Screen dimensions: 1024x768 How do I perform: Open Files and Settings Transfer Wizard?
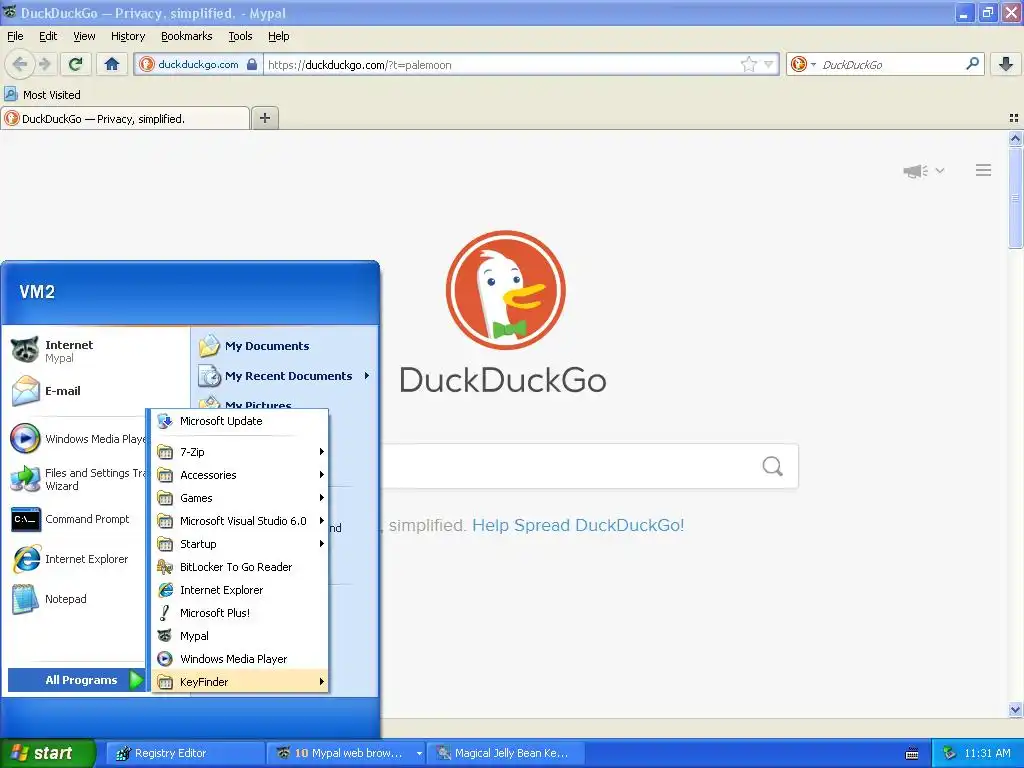[x=78, y=479]
